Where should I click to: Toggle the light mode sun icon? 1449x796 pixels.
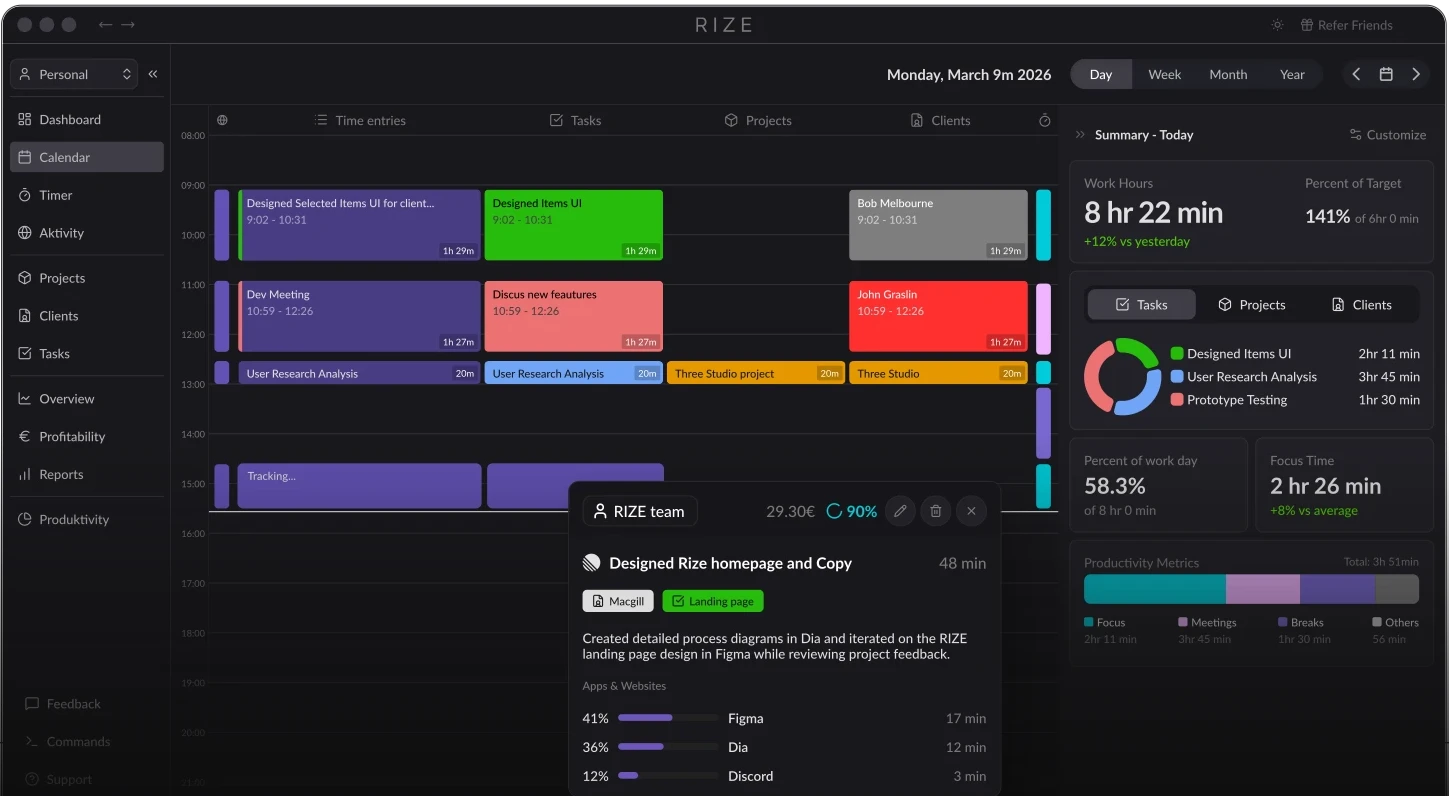click(x=1277, y=25)
